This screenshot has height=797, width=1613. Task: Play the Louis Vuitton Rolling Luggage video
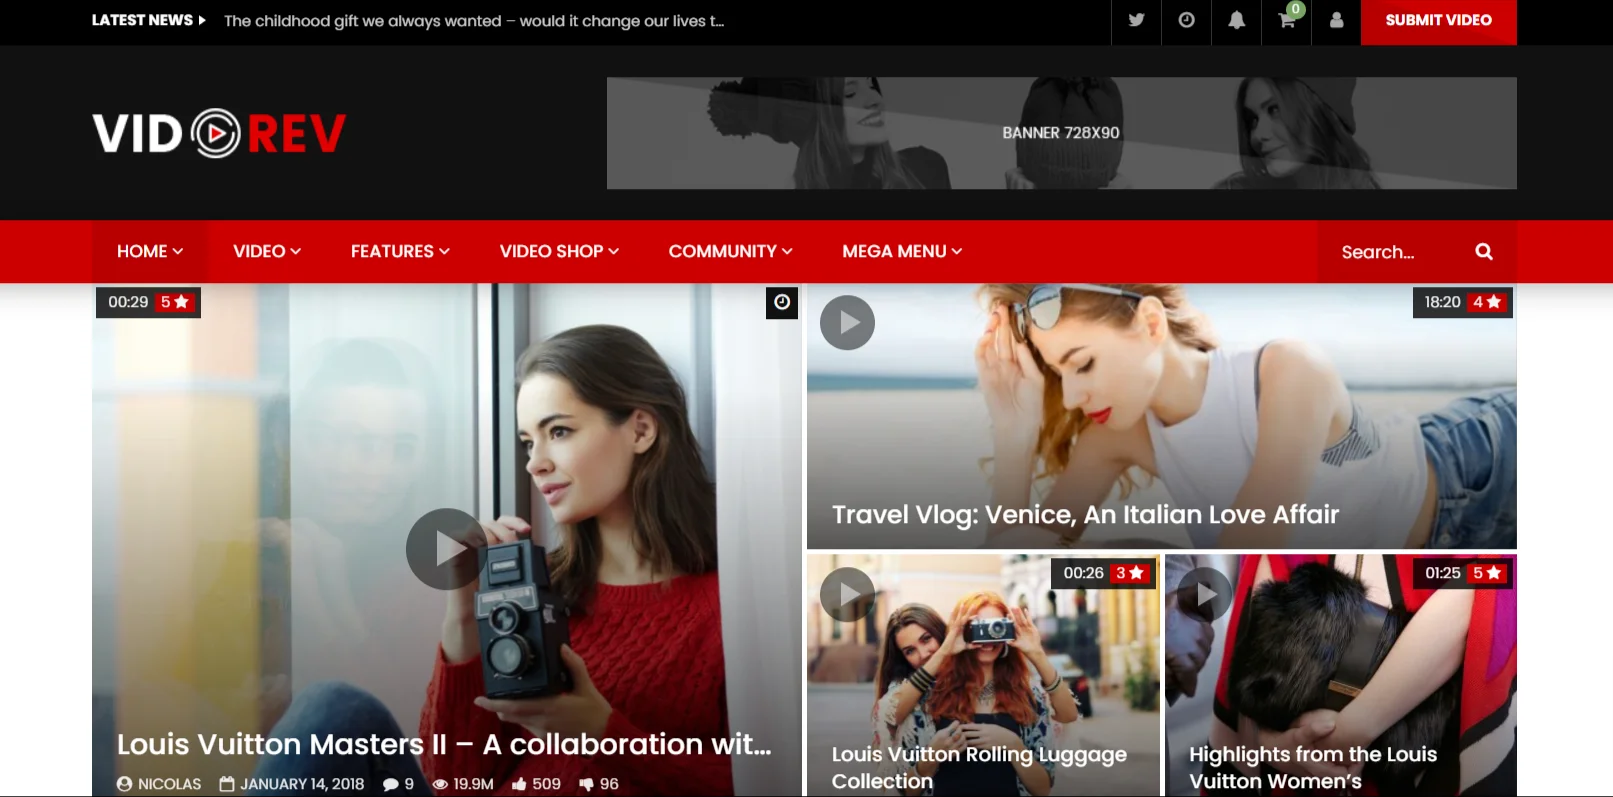point(847,594)
